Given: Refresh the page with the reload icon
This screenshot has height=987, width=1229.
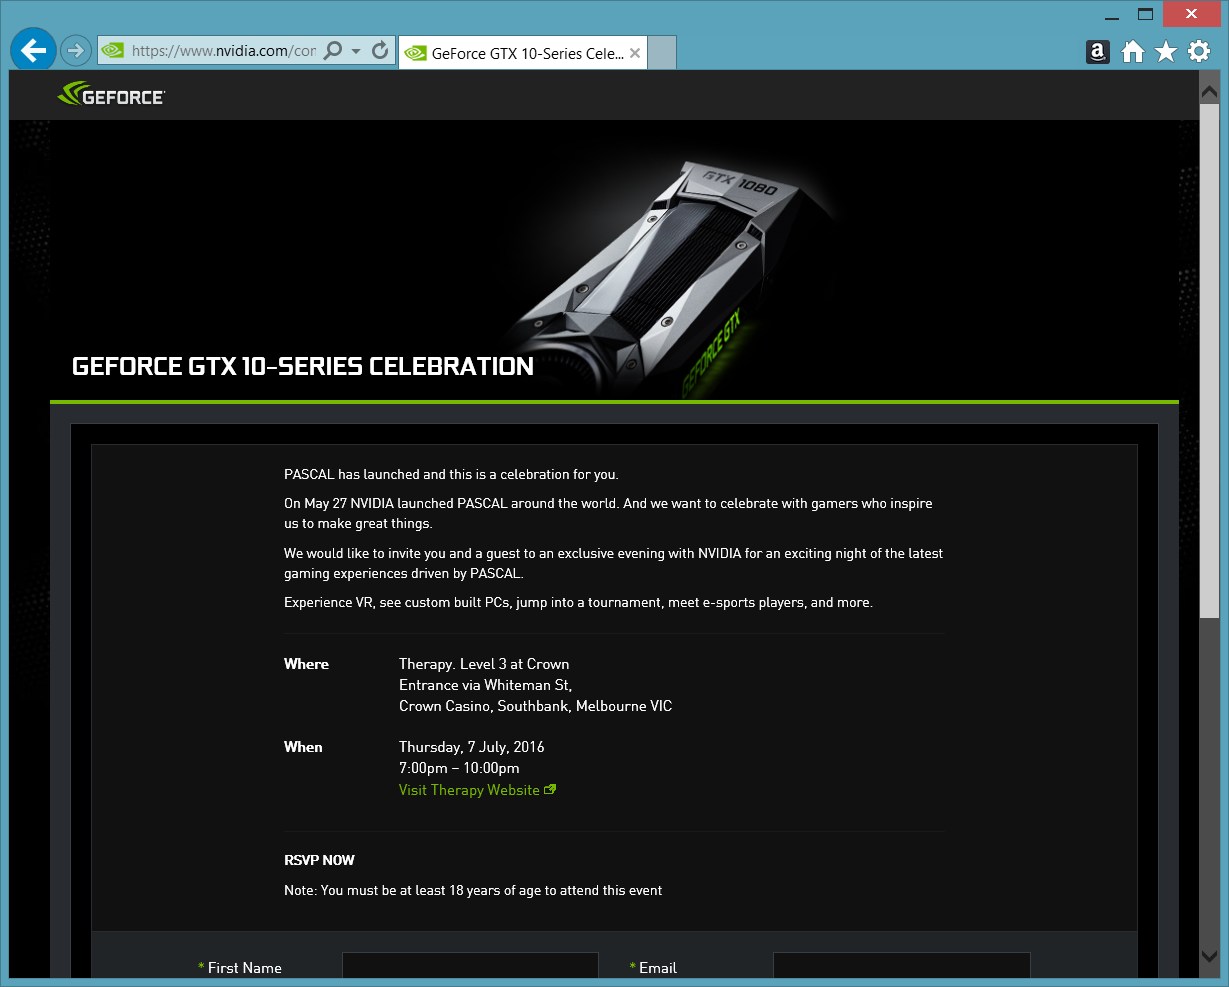Looking at the screenshot, I should (x=380, y=50).
